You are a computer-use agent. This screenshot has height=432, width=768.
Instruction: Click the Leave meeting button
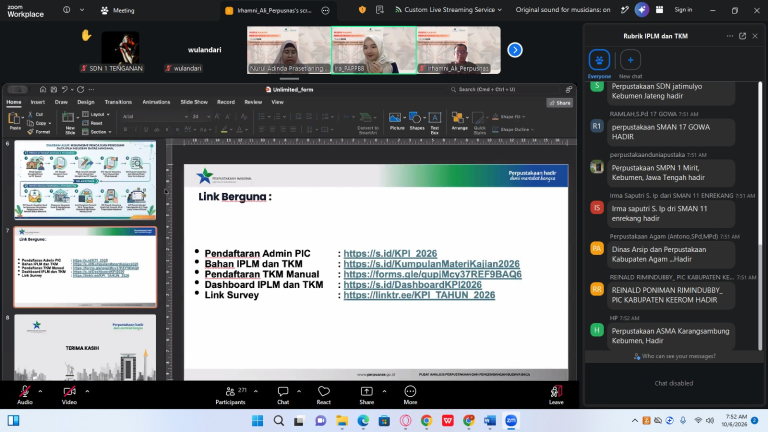[556, 395]
